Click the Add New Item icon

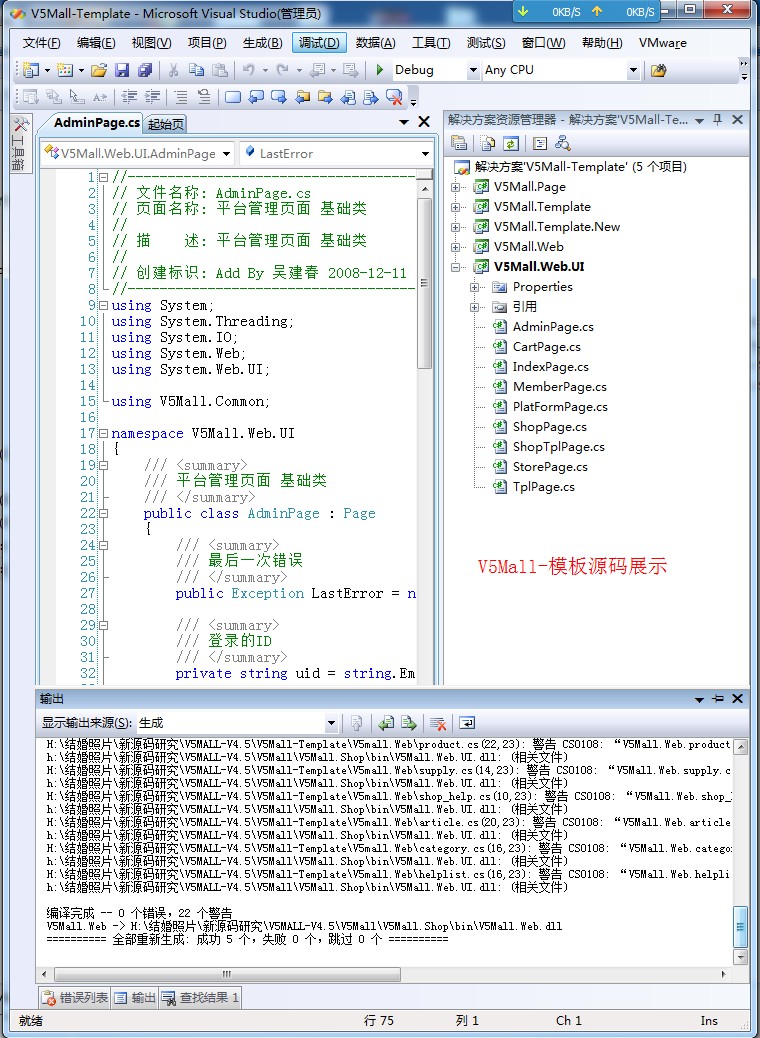tap(65, 70)
